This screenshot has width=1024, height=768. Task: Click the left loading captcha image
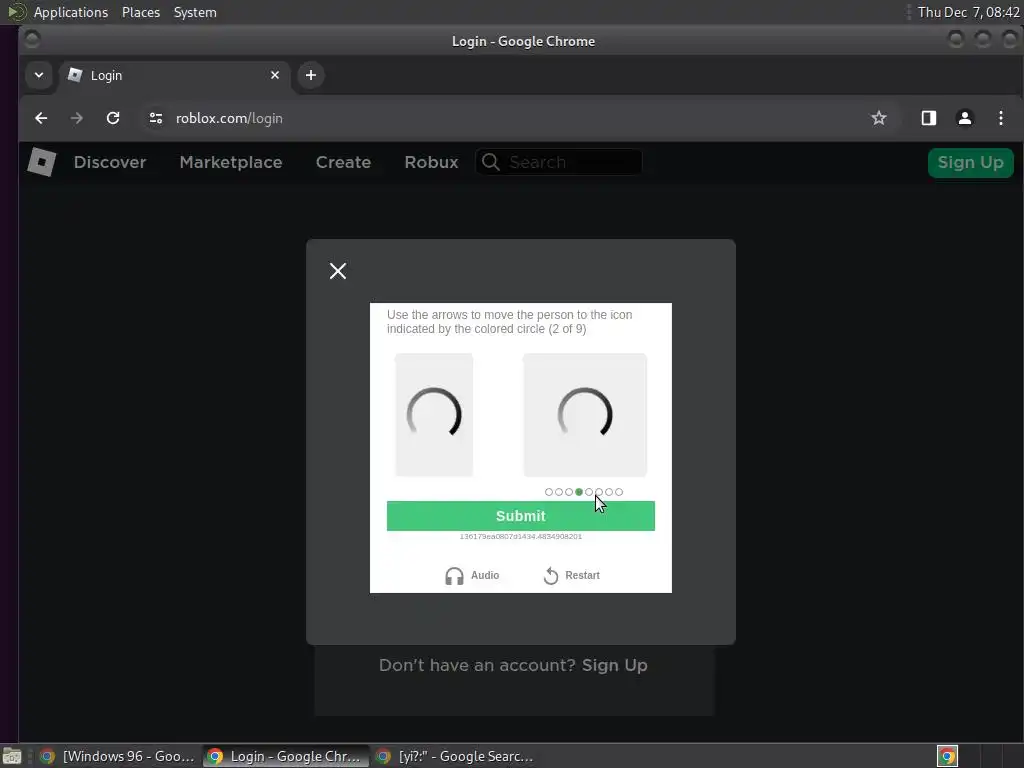click(434, 415)
